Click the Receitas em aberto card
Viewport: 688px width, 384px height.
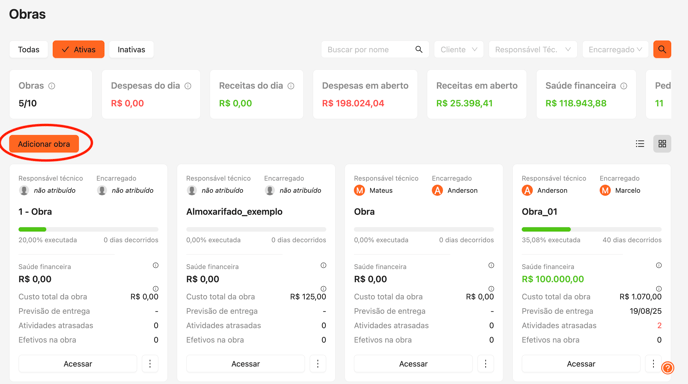(x=477, y=94)
